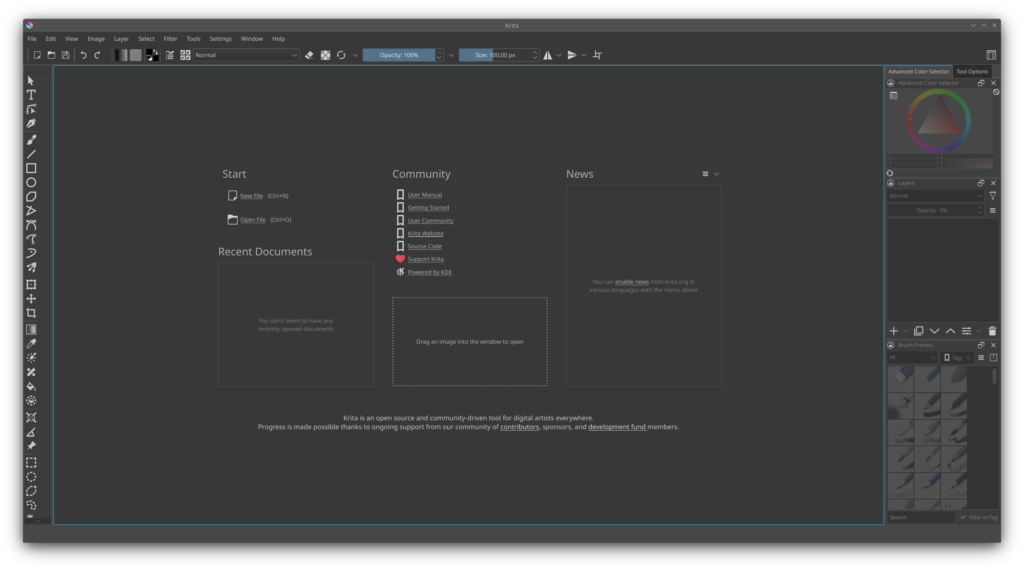Screen dimensions: 1024x570
Task: Open the Layer menu
Action: [x=121, y=39]
